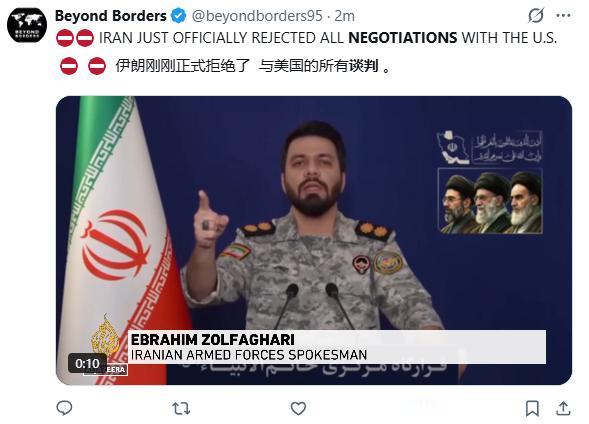Viewport: 589px width, 424px height.
Task: Open Beyond Borders profile avatar
Action: point(27,25)
